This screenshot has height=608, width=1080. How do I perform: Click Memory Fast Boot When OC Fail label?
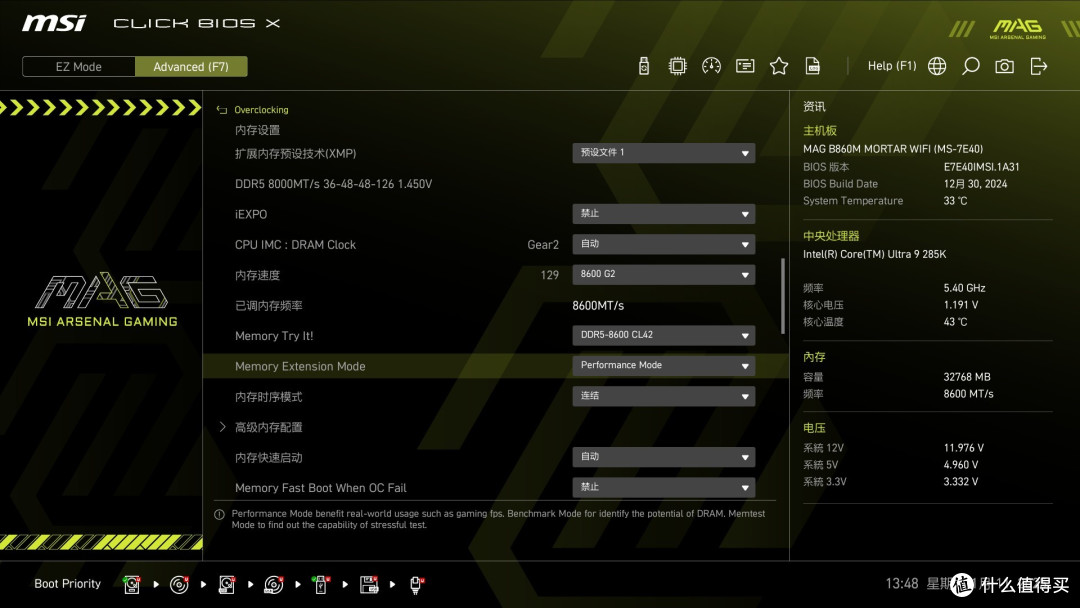[320, 488]
